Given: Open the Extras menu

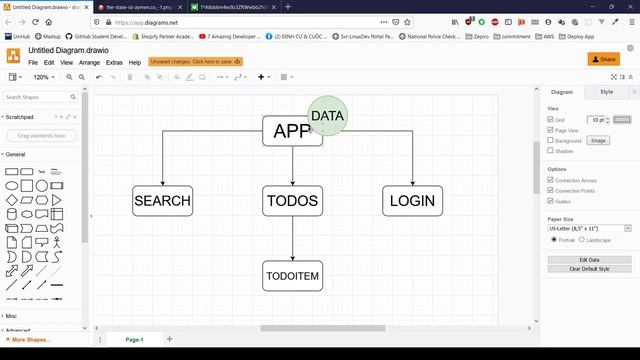Looking at the screenshot, I should 114,63.
